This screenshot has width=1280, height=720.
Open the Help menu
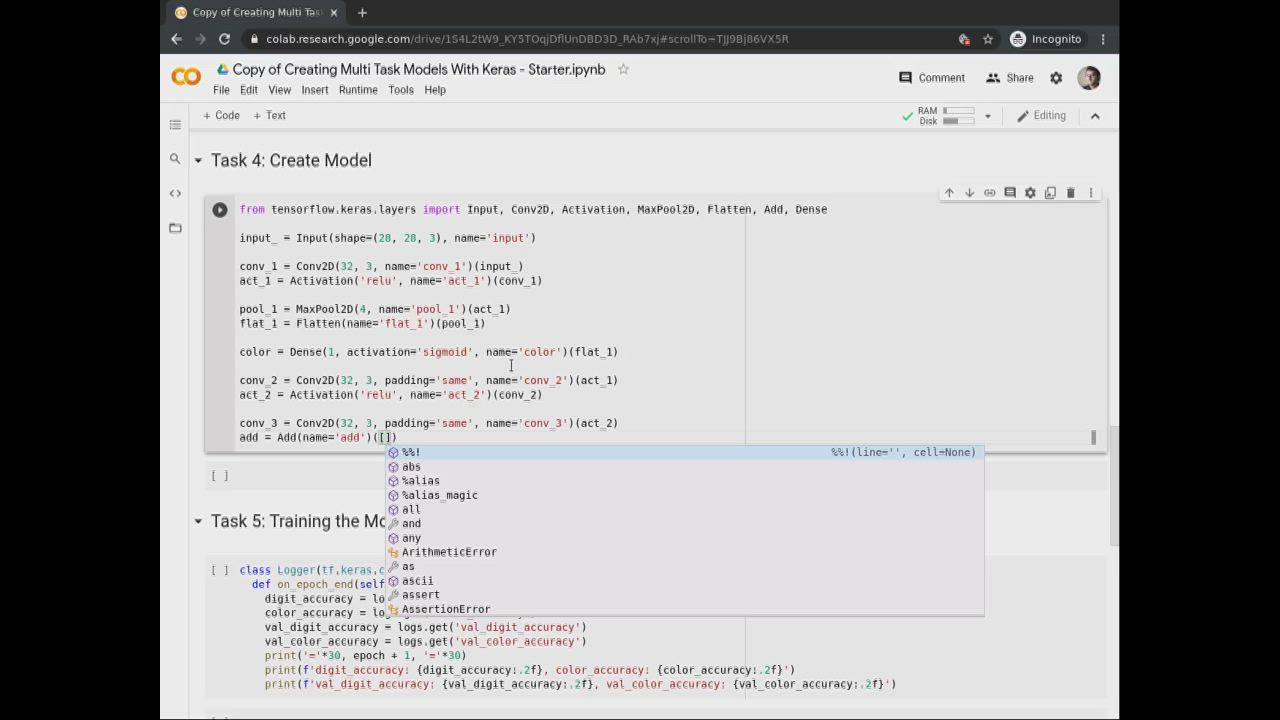pyautogui.click(x=435, y=90)
